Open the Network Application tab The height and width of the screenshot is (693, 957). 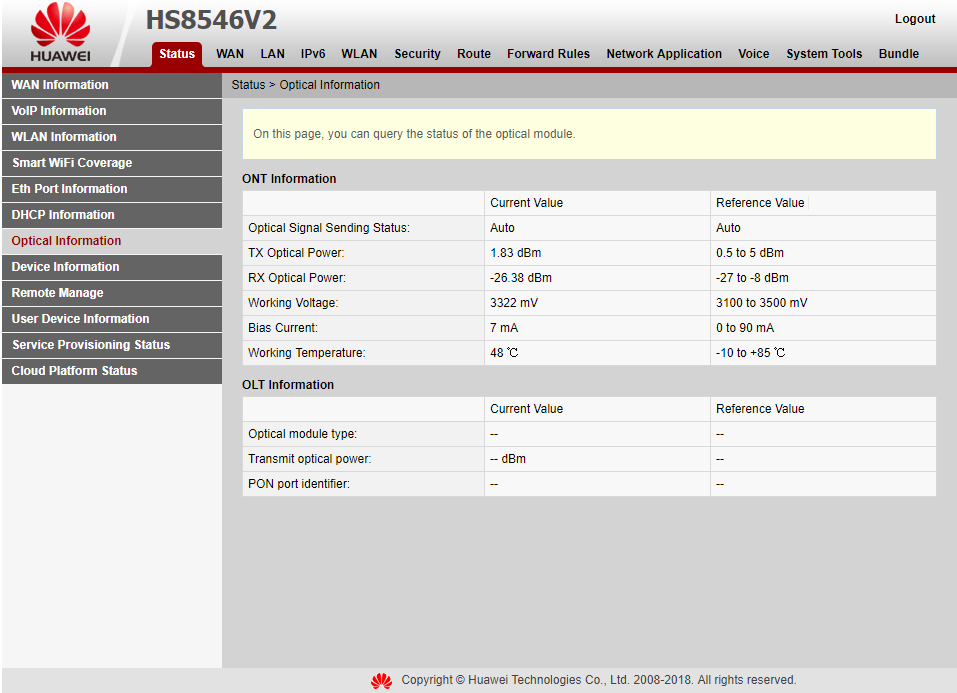click(663, 54)
